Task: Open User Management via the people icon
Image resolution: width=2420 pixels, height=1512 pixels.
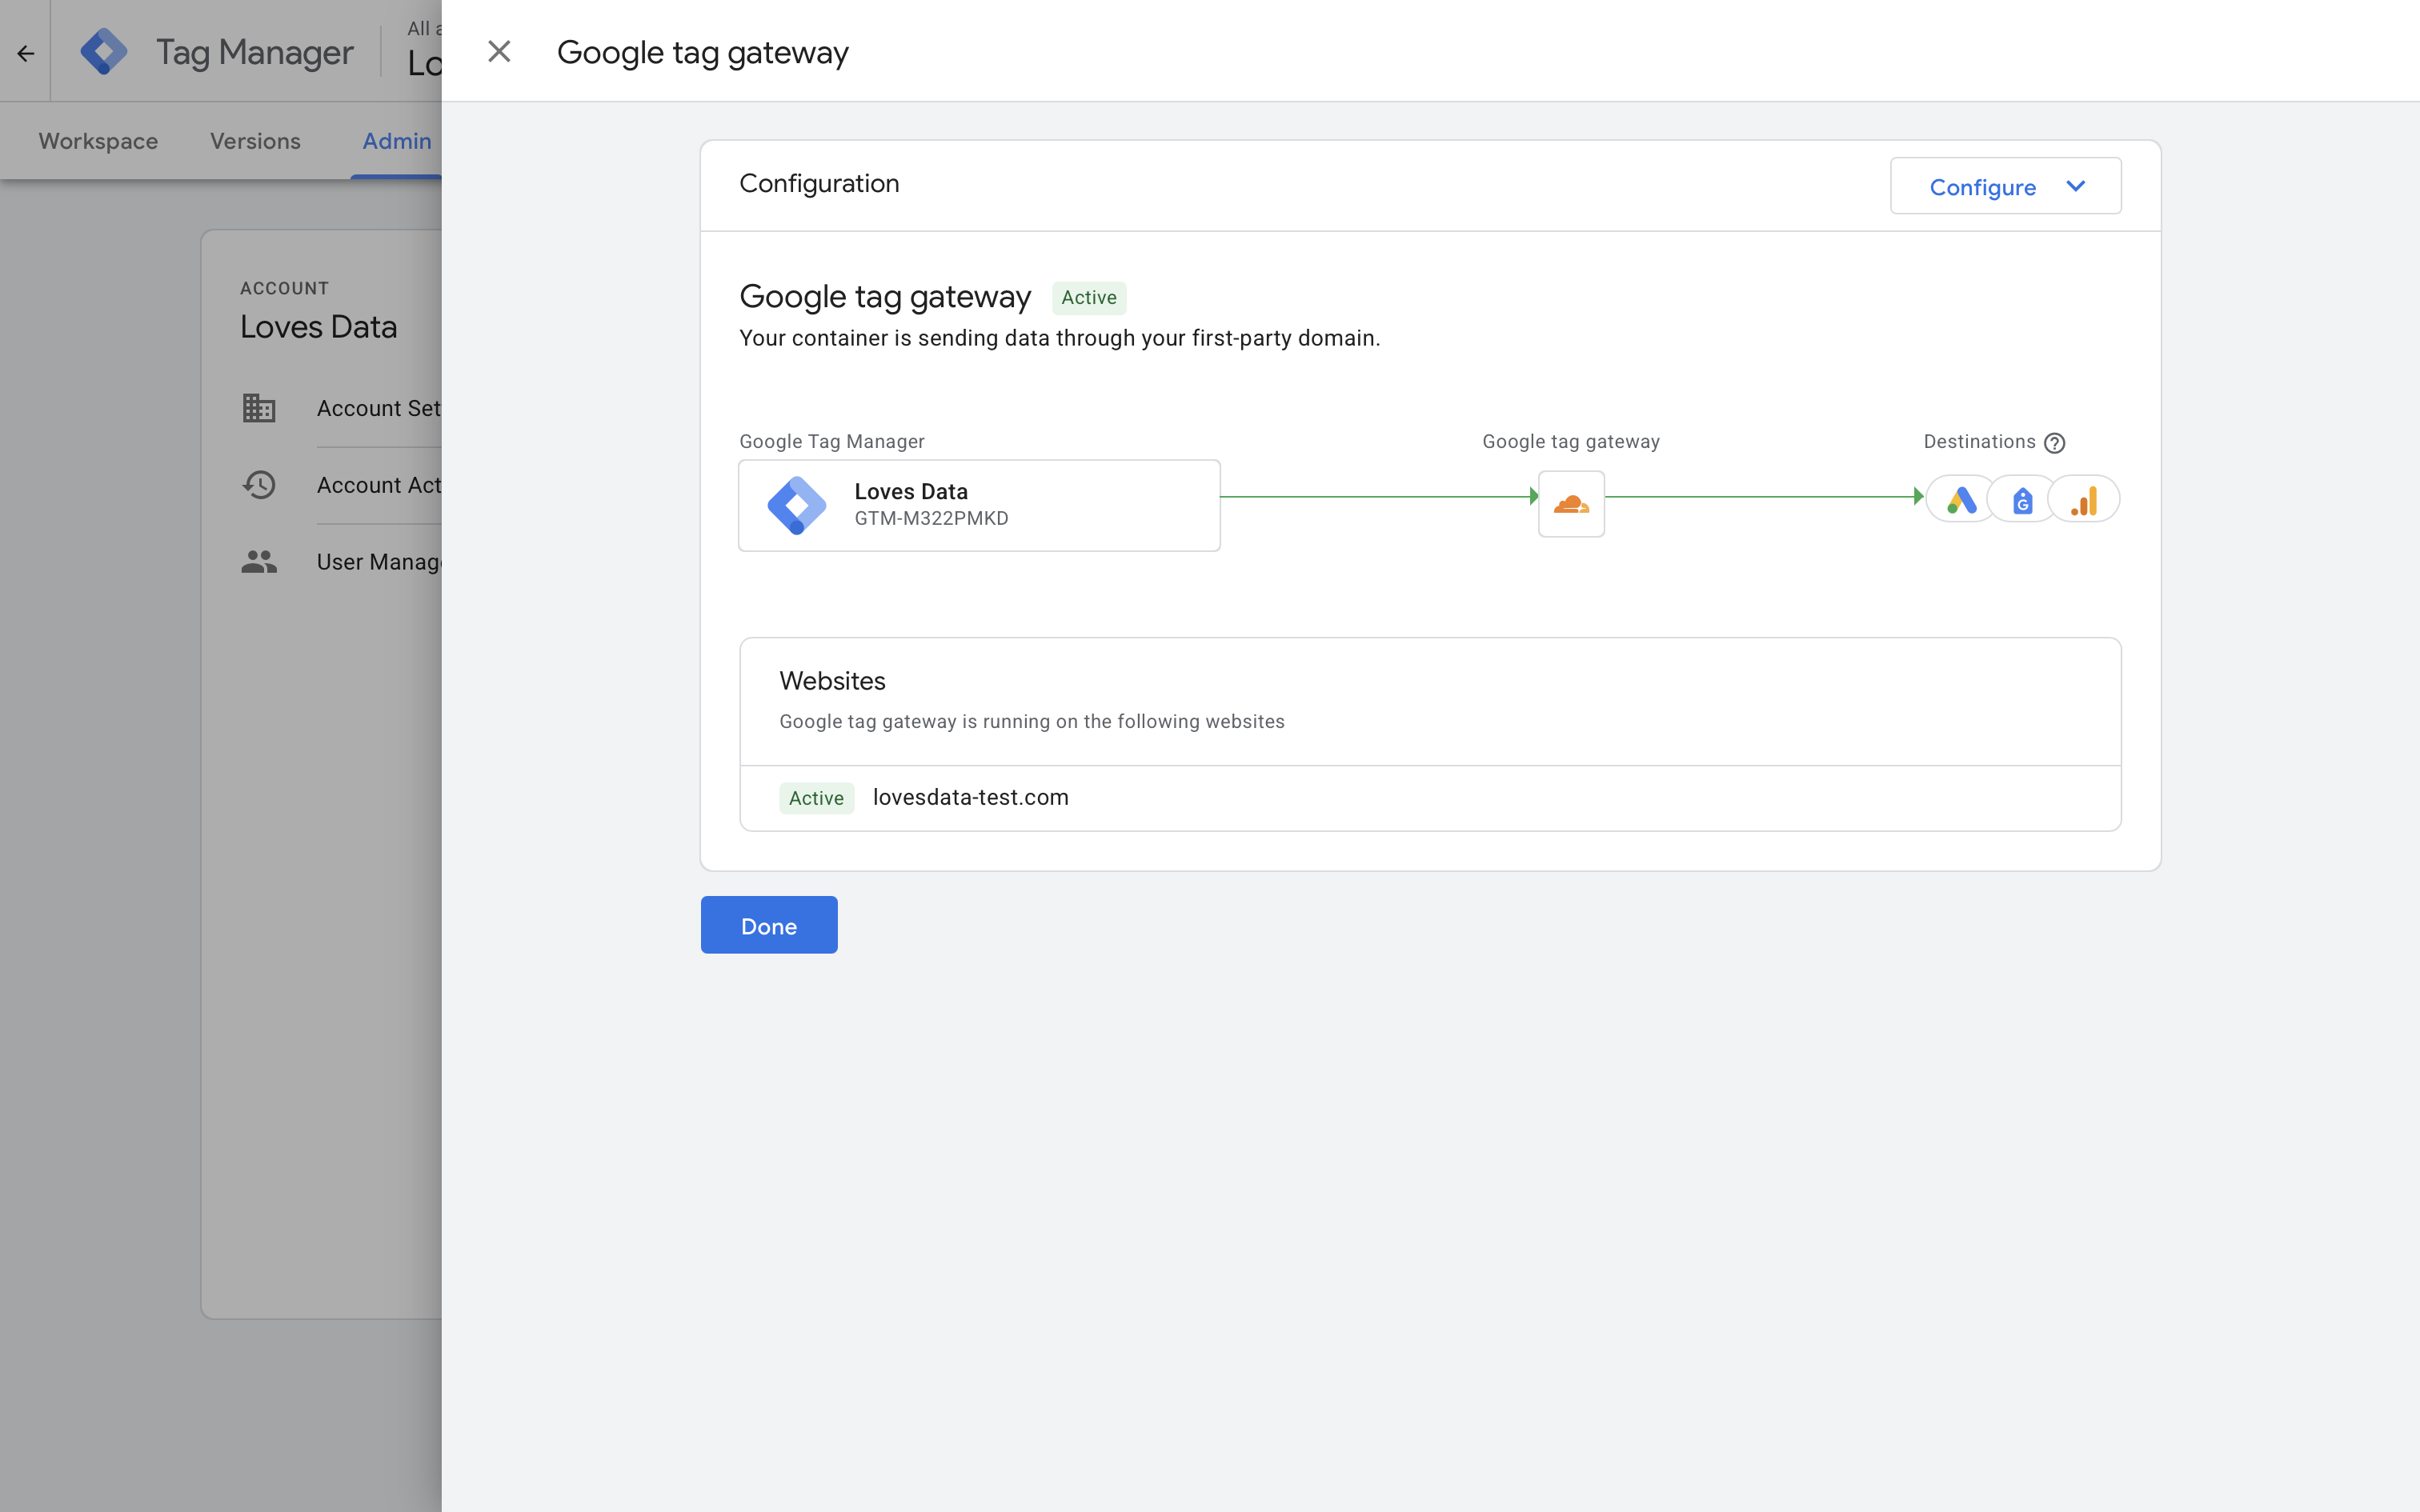Action: (x=258, y=561)
